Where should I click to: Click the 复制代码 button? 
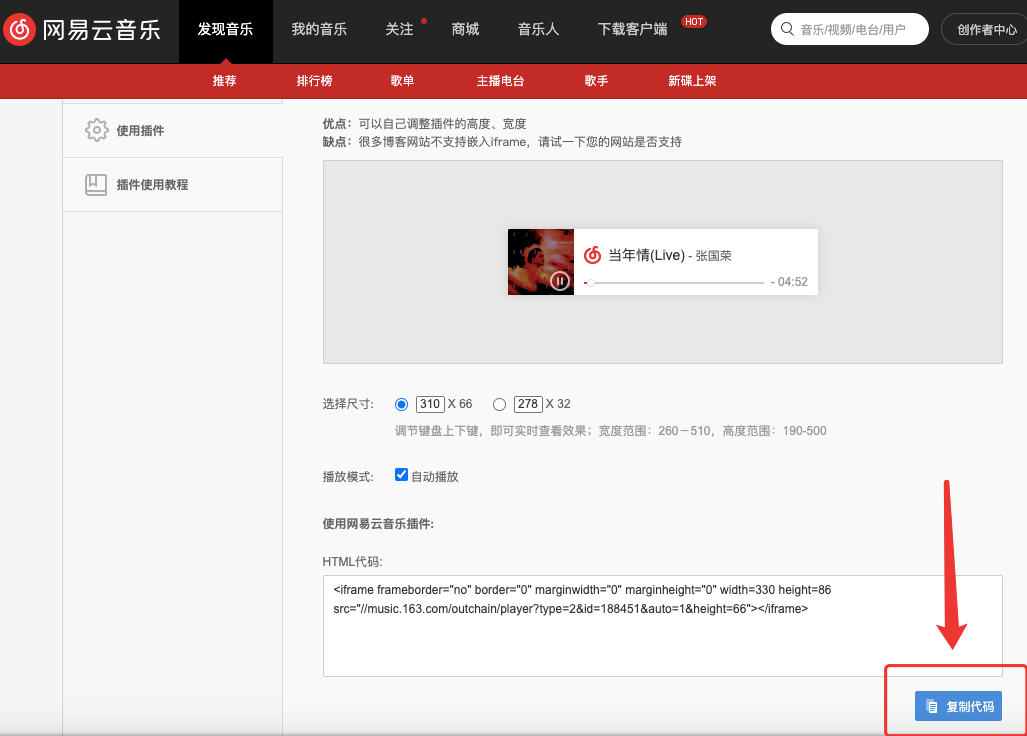tap(958, 706)
